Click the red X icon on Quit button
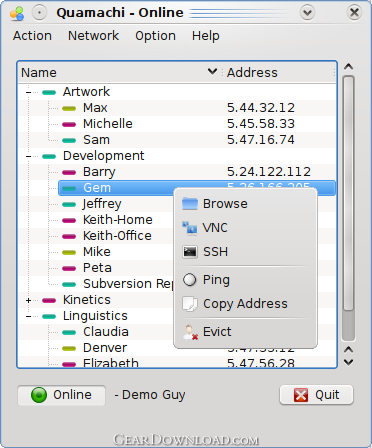This screenshot has height=448, width=372. click(x=301, y=395)
